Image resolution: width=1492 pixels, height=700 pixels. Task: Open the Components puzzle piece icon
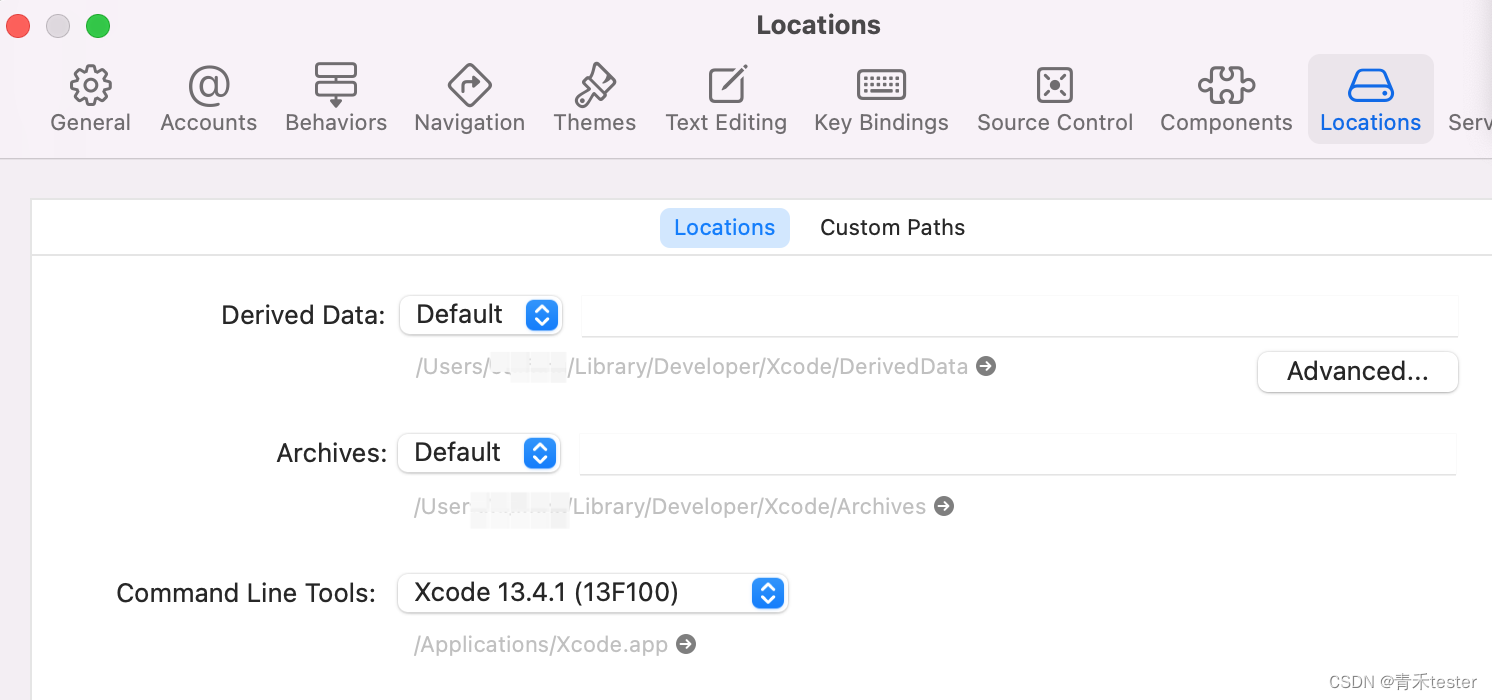point(1226,85)
